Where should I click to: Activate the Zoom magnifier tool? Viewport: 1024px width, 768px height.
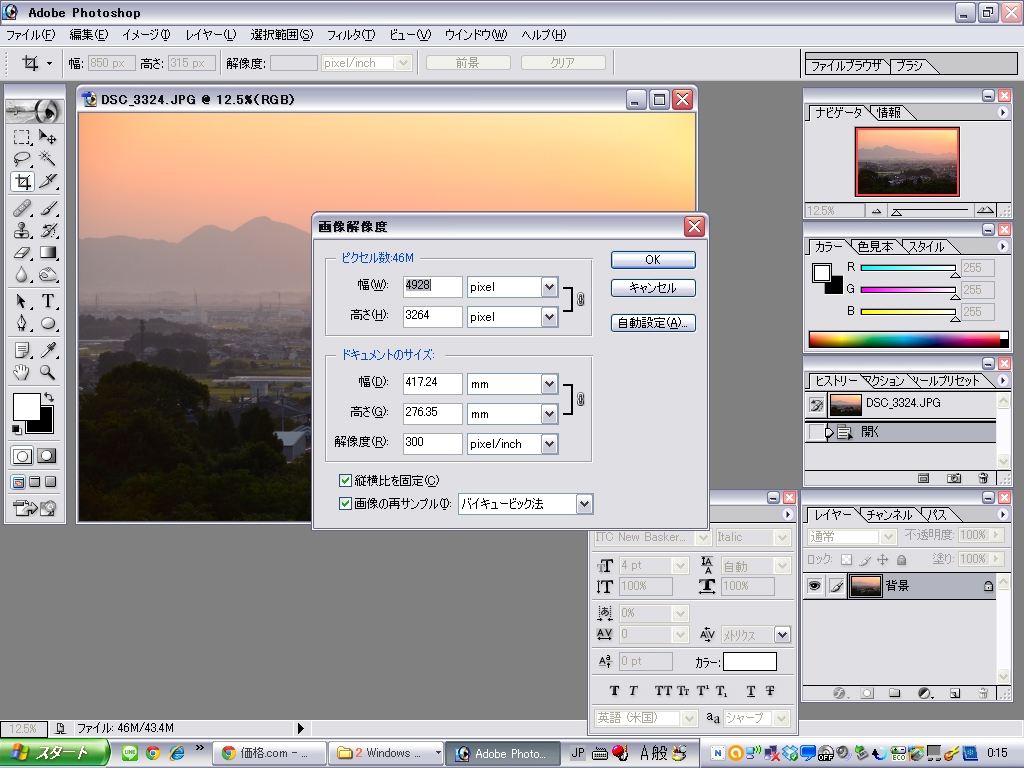[47, 372]
